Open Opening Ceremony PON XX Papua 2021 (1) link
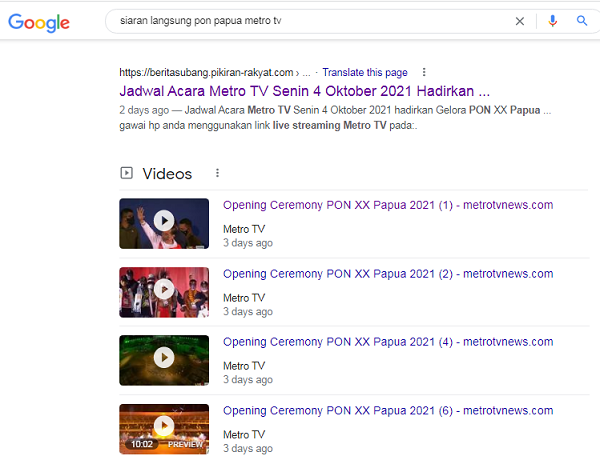This screenshot has height=456, width=600. (x=387, y=205)
